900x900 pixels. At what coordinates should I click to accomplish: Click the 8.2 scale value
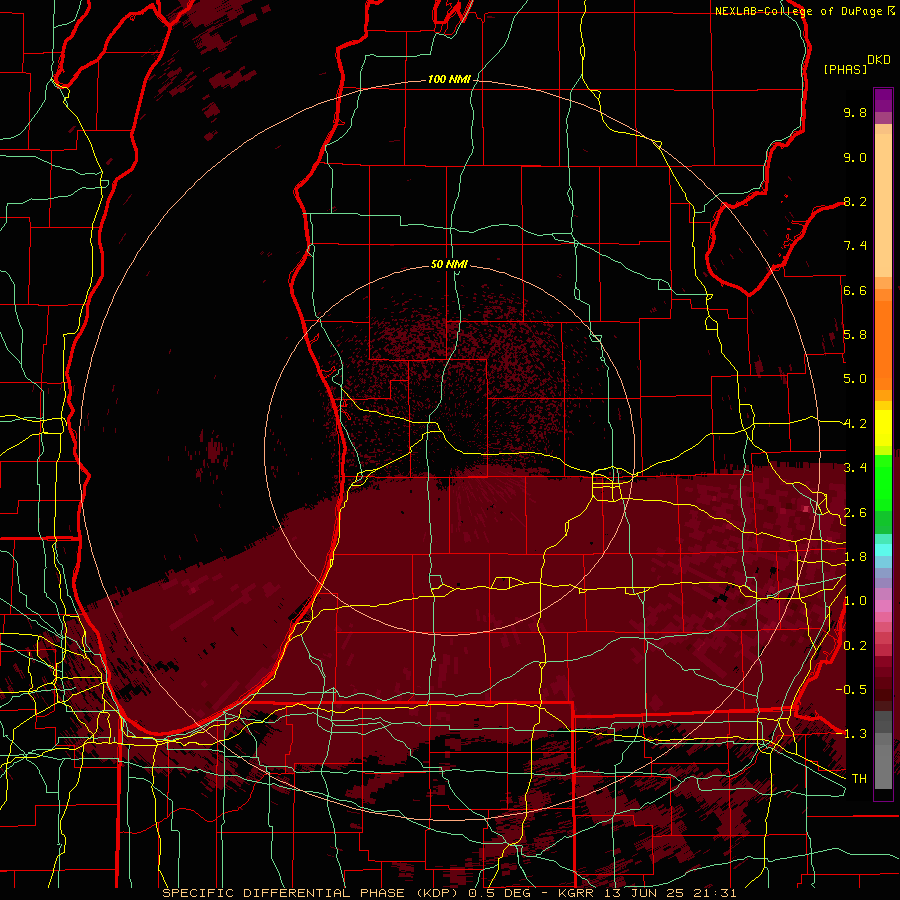click(x=855, y=201)
